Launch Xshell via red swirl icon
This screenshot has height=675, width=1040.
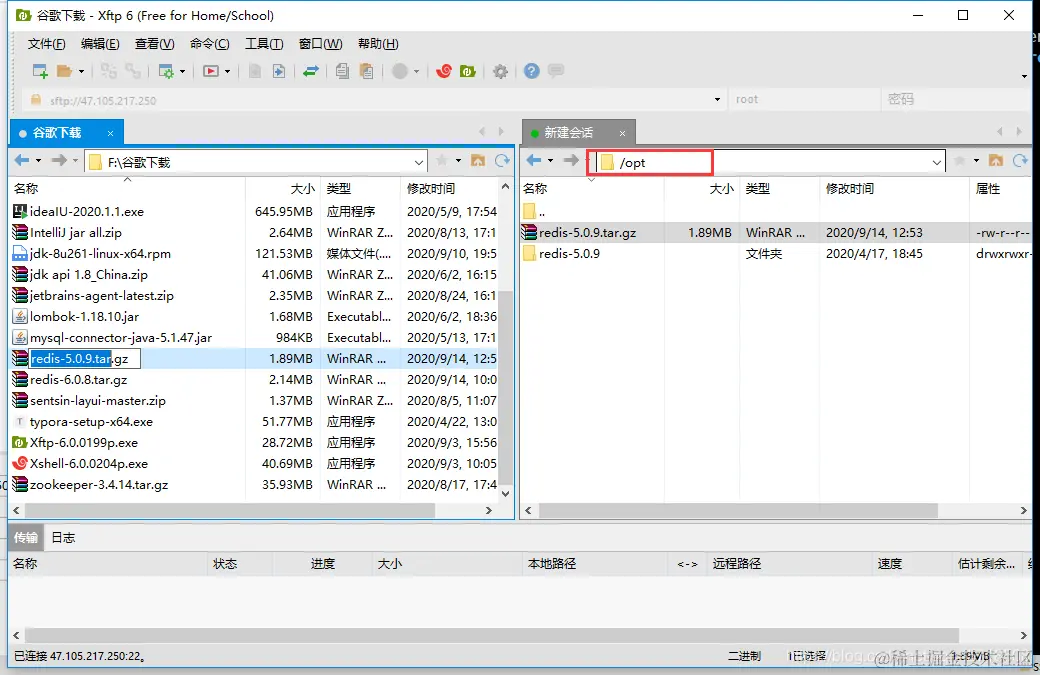[x=444, y=71]
